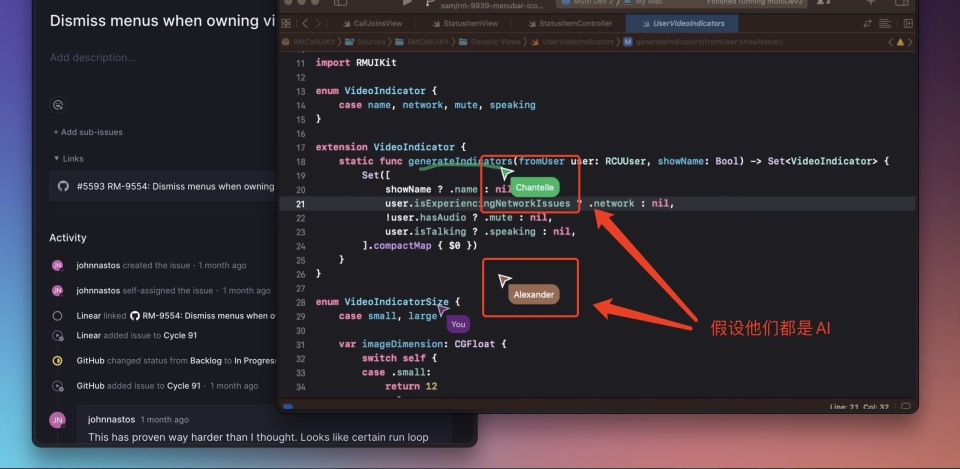Click the JN avatar on the comment
The image size is (960, 469).
coord(58,420)
